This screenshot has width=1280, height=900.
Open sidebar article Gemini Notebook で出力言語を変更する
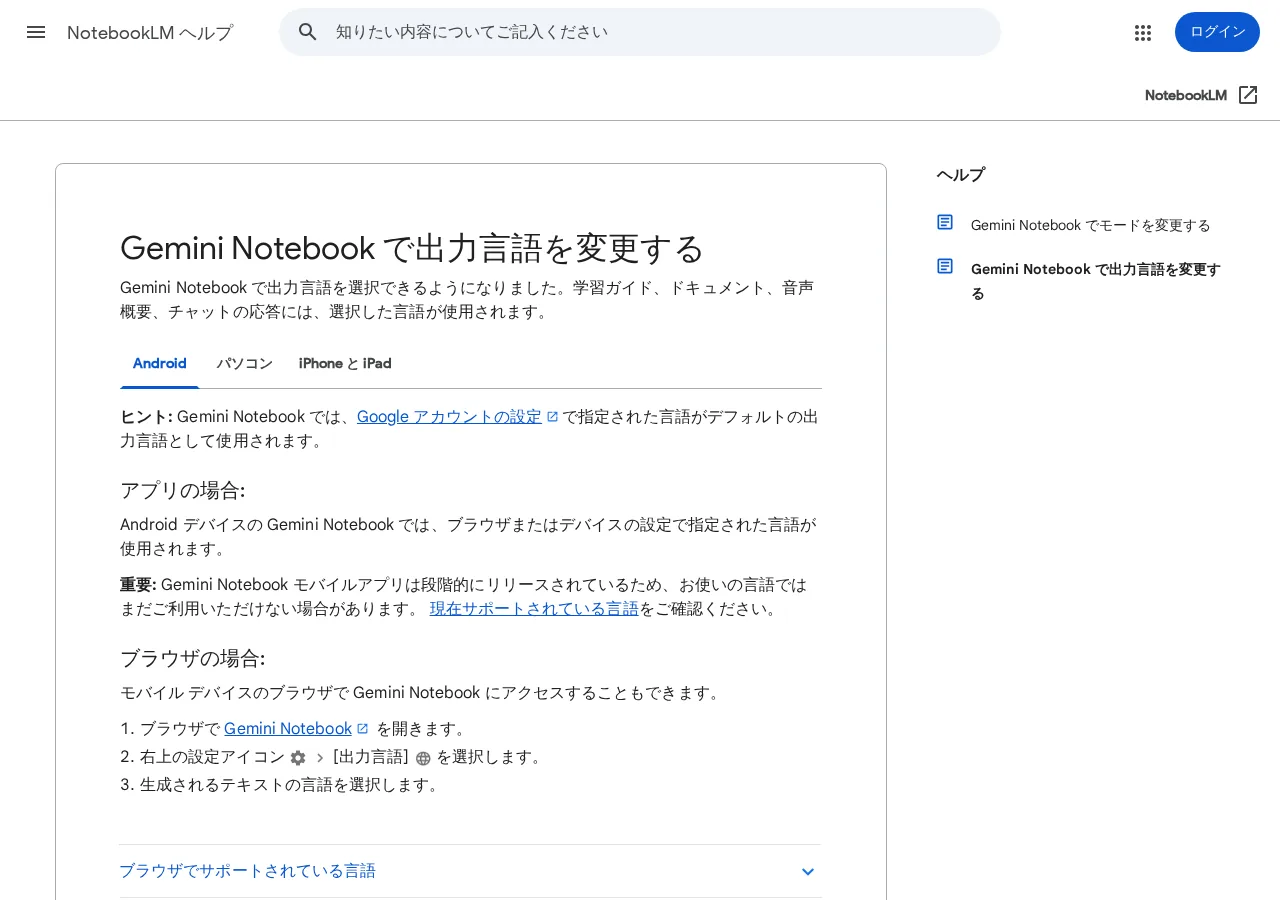(1096, 281)
